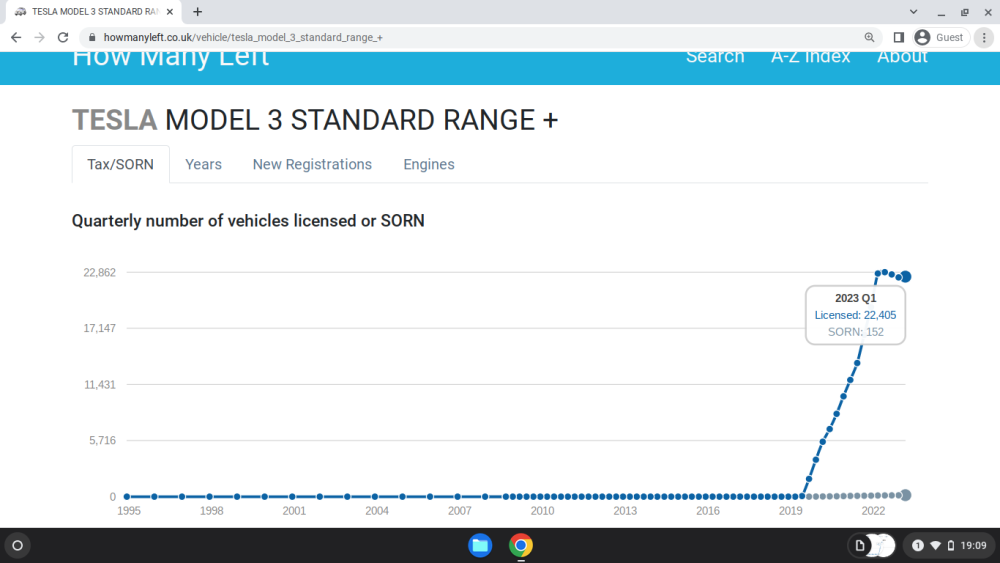Open the About page link
Viewport: 1000px width, 563px height.
click(x=902, y=57)
